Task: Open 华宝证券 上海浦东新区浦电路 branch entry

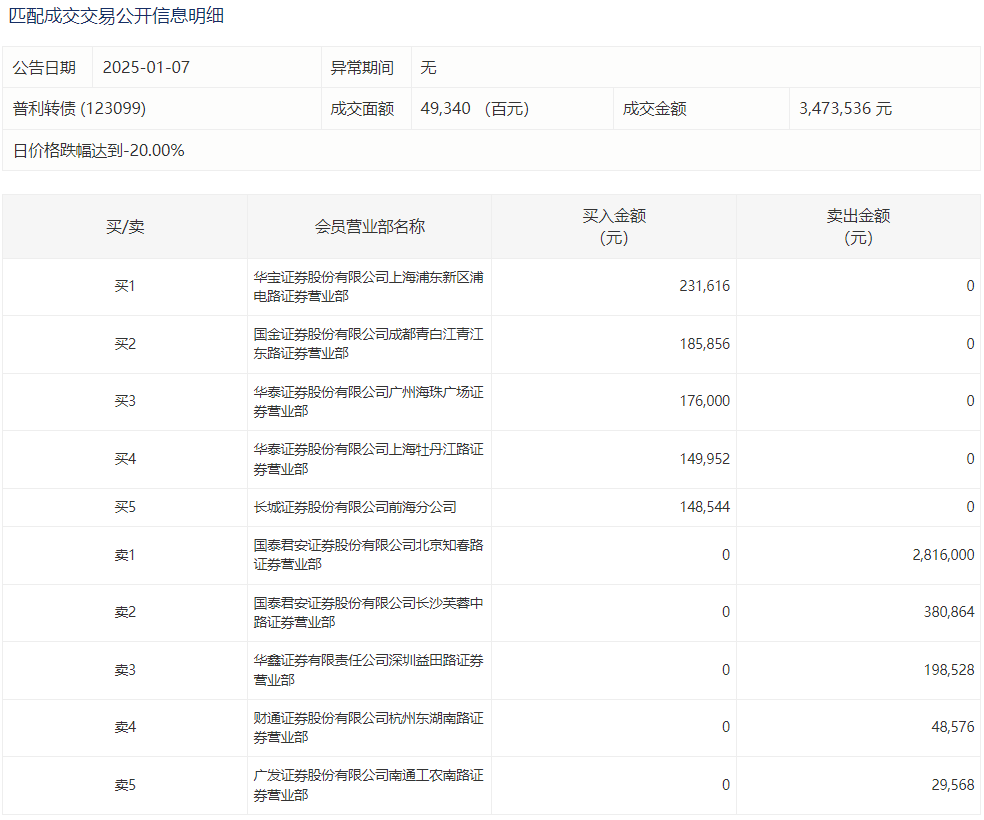Action: coord(368,286)
